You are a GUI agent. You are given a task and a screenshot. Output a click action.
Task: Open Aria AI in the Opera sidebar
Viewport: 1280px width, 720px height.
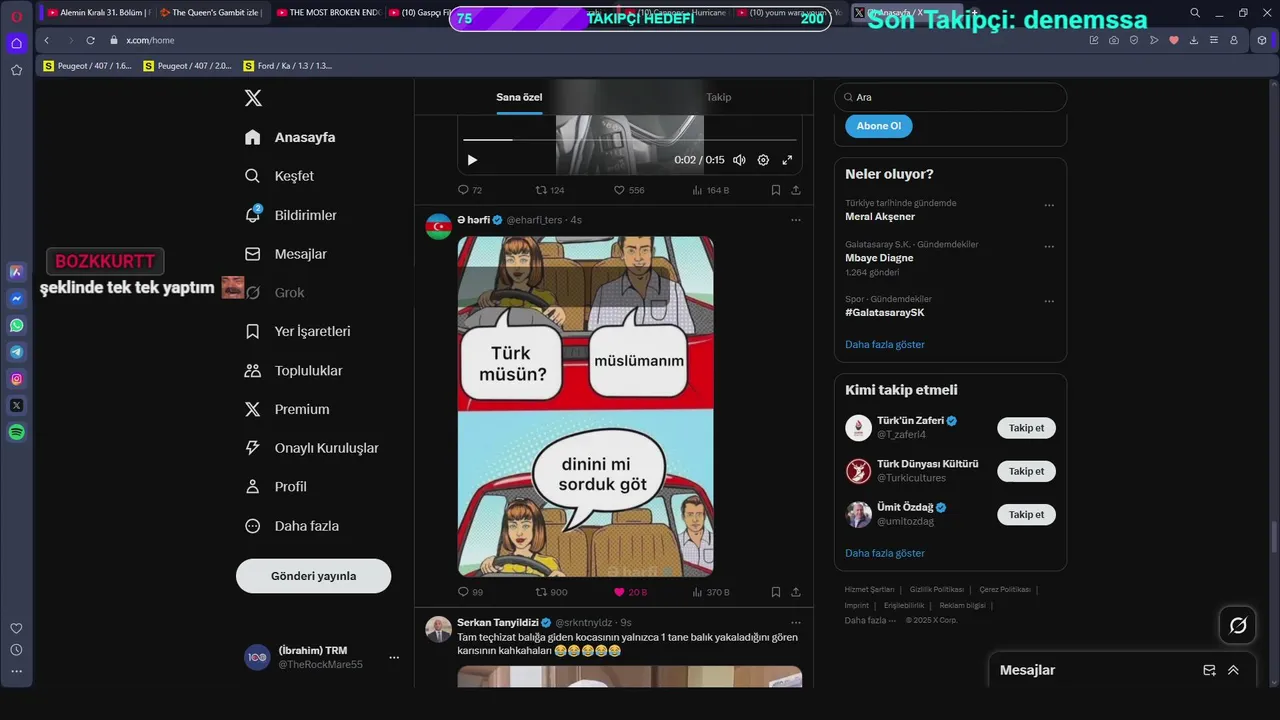pyautogui.click(x=17, y=272)
